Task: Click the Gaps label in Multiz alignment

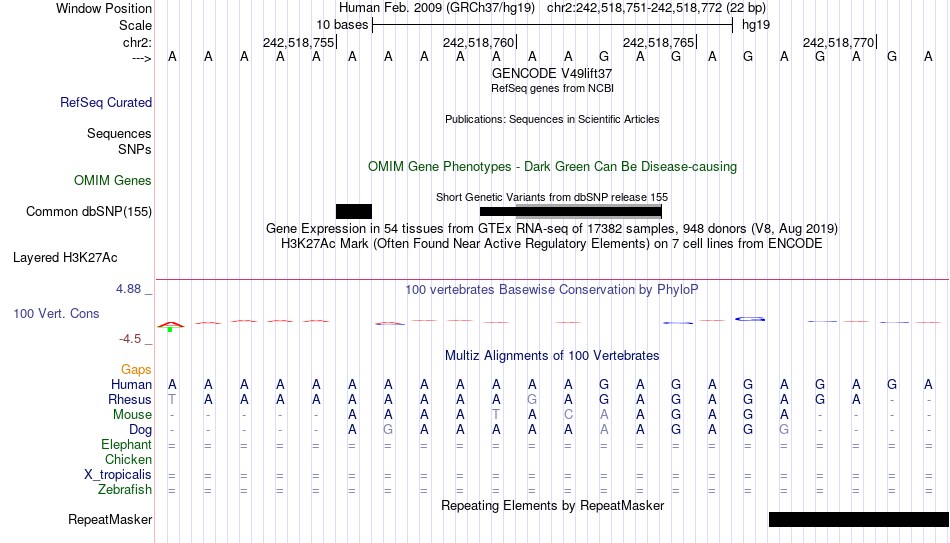Action: click(x=136, y=370)
